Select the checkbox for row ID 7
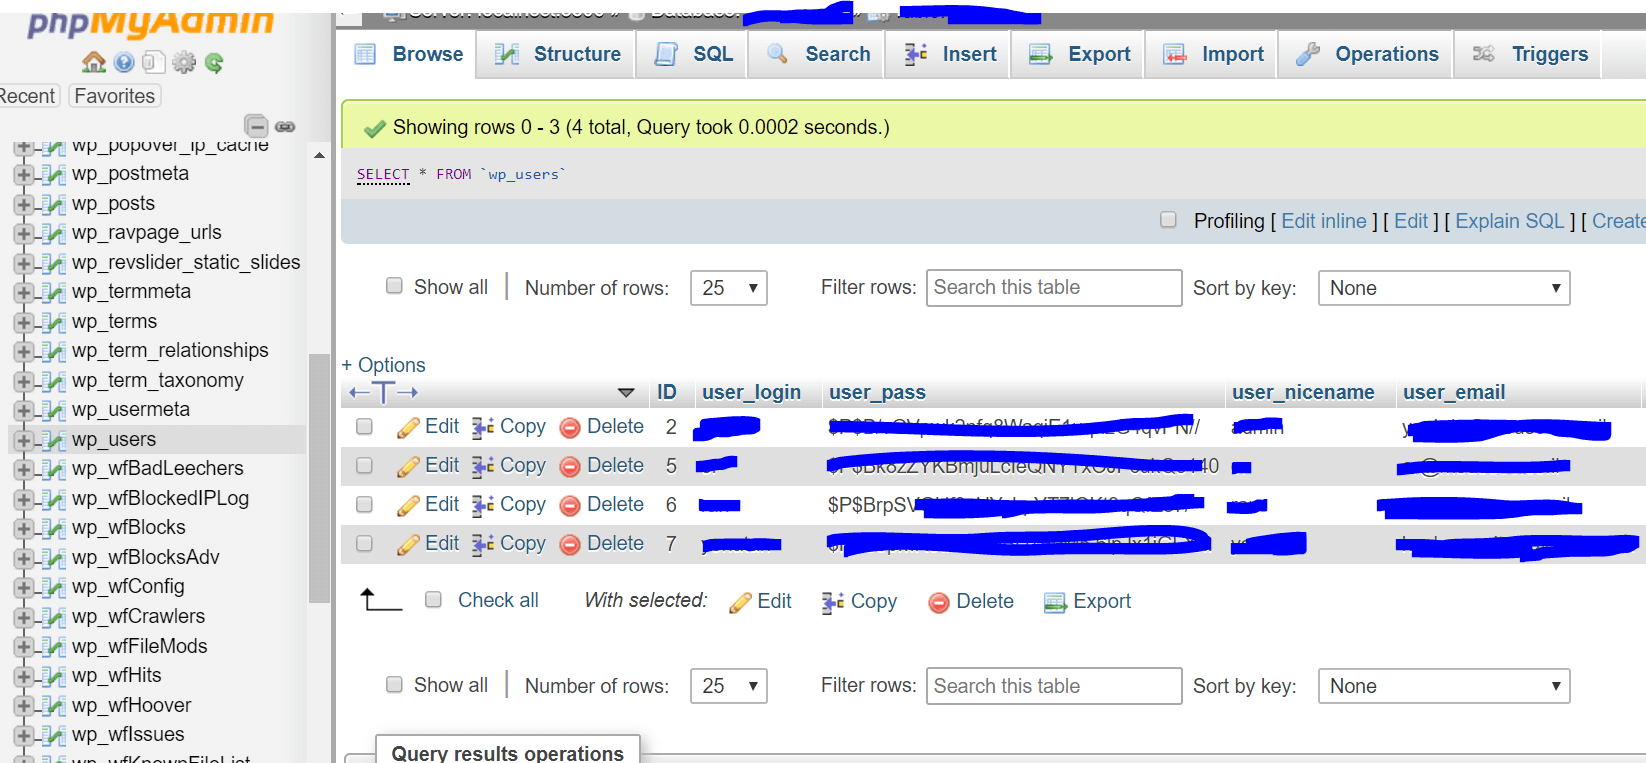Viewport: 1646px width, 763px height. [364, 544]
